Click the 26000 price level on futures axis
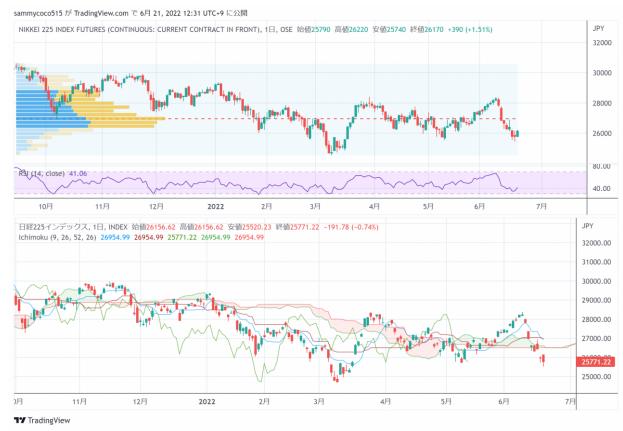623x431 pixels. 602,133
